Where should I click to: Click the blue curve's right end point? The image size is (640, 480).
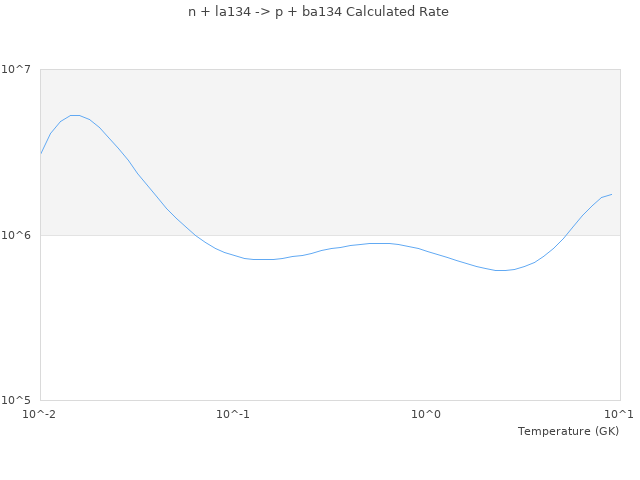pos(611,195)
